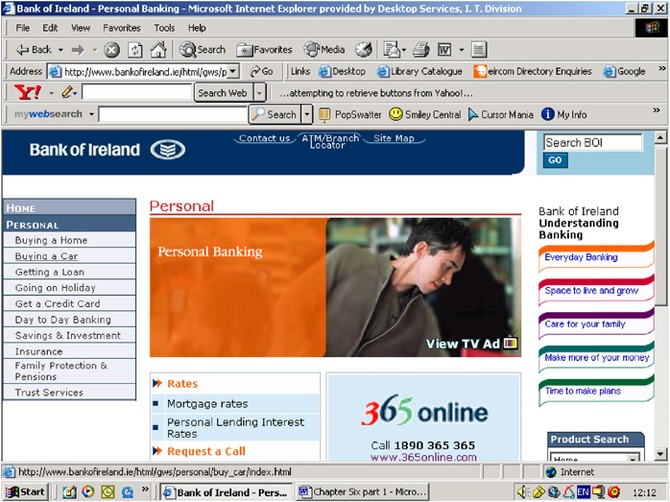Screen dimensions: 670x502
Task: Click the Forward arrow button
Action: coord(78,50)
